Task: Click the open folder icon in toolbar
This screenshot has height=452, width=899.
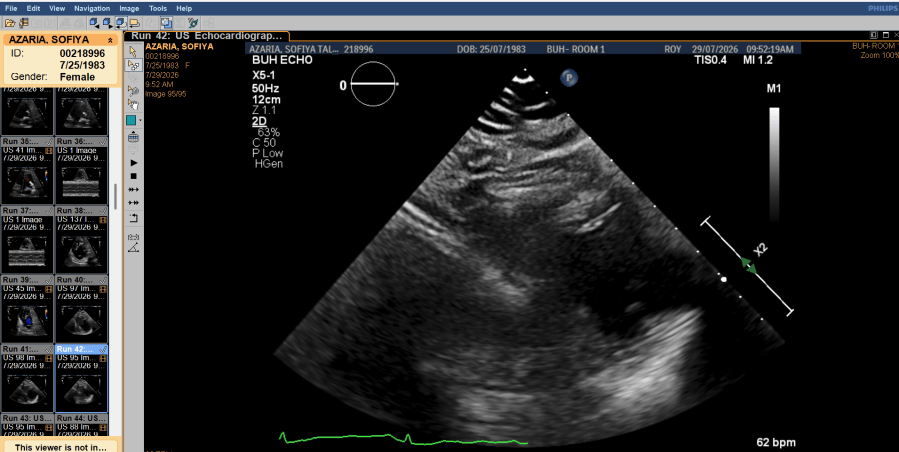Action: (10, 23)
